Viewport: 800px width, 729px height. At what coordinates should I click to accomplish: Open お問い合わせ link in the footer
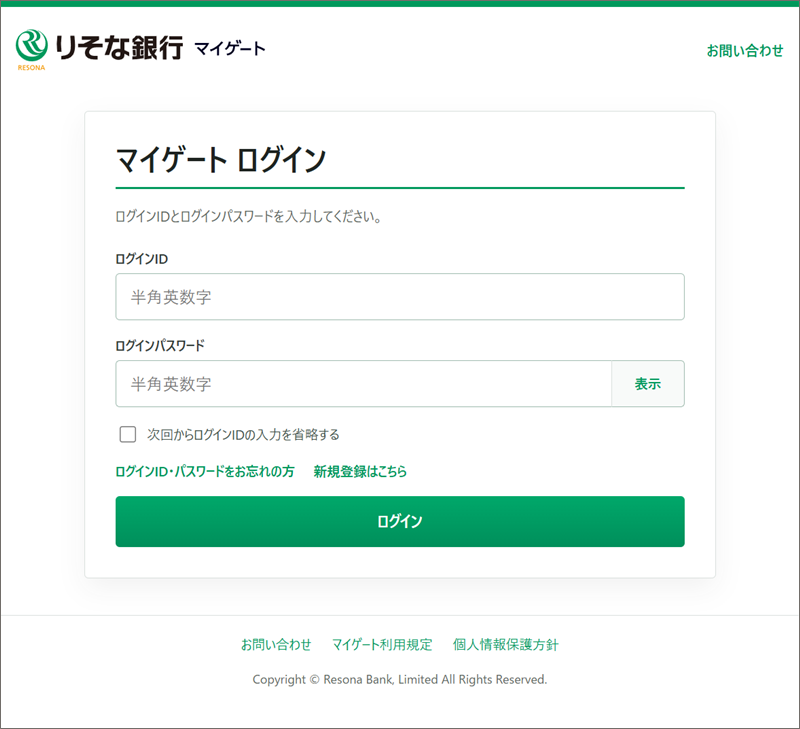click(276, 644)
